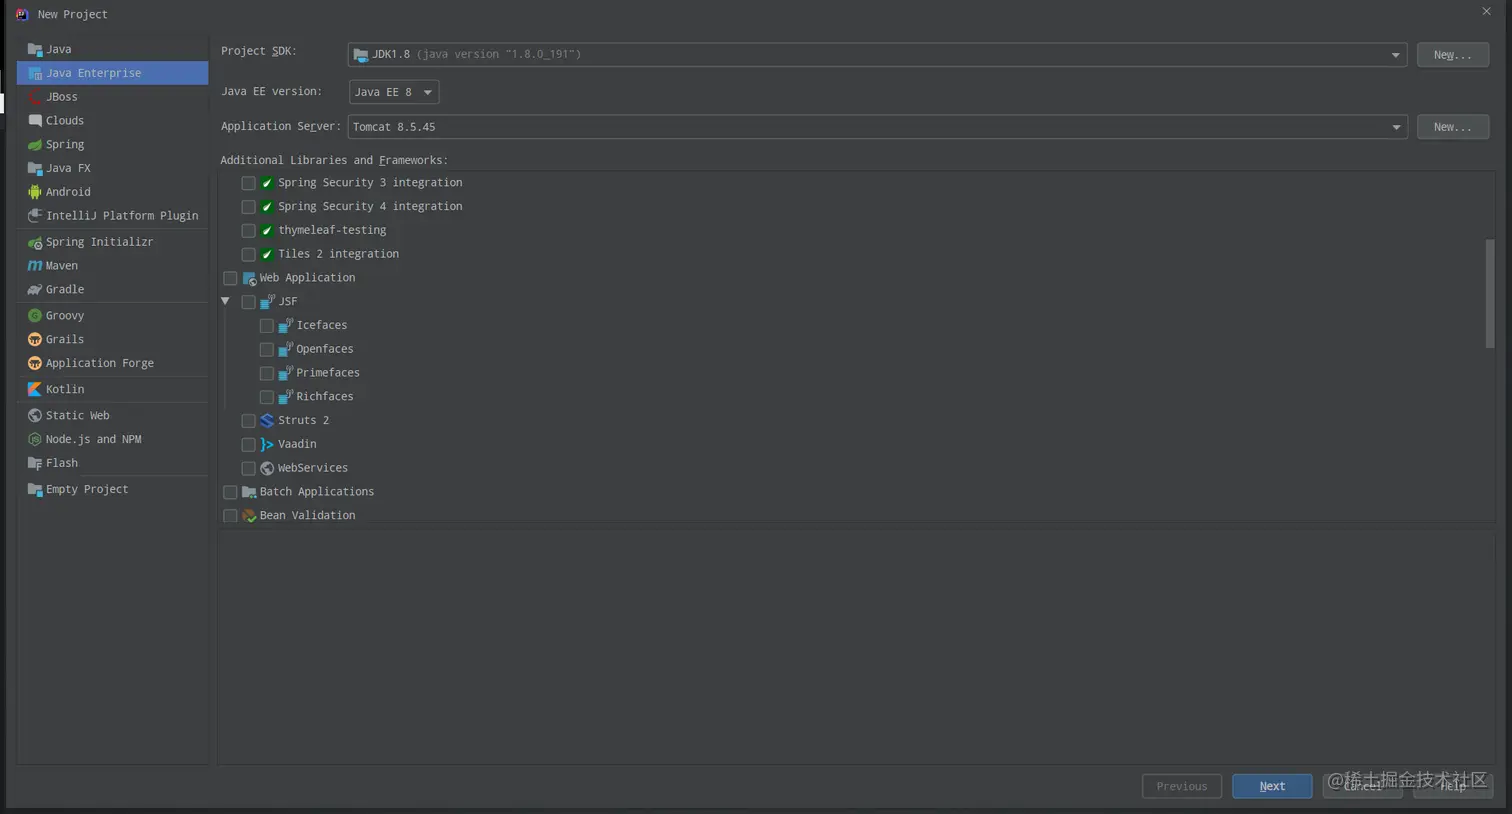Click the Java FX folder icon

(x=35, y=169)
